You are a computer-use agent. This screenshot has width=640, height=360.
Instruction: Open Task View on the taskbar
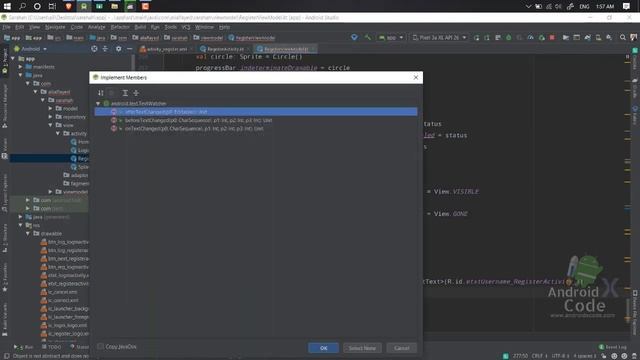[x=52, y=6]
